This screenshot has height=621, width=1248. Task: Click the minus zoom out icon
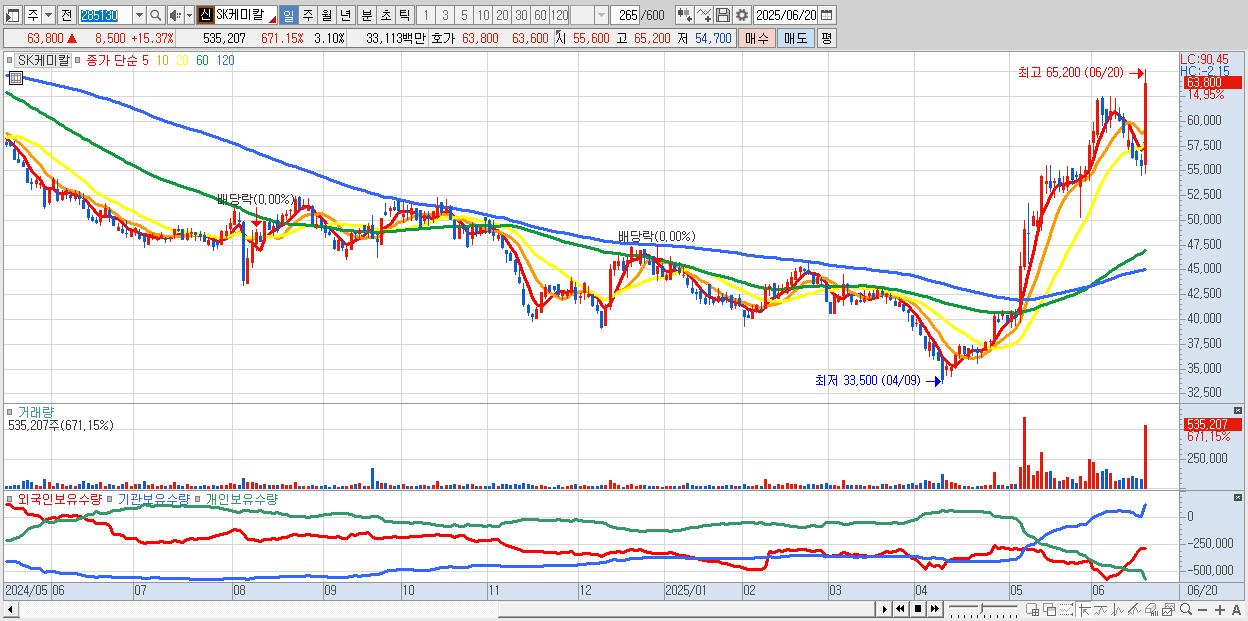[x=1202, y=609]
